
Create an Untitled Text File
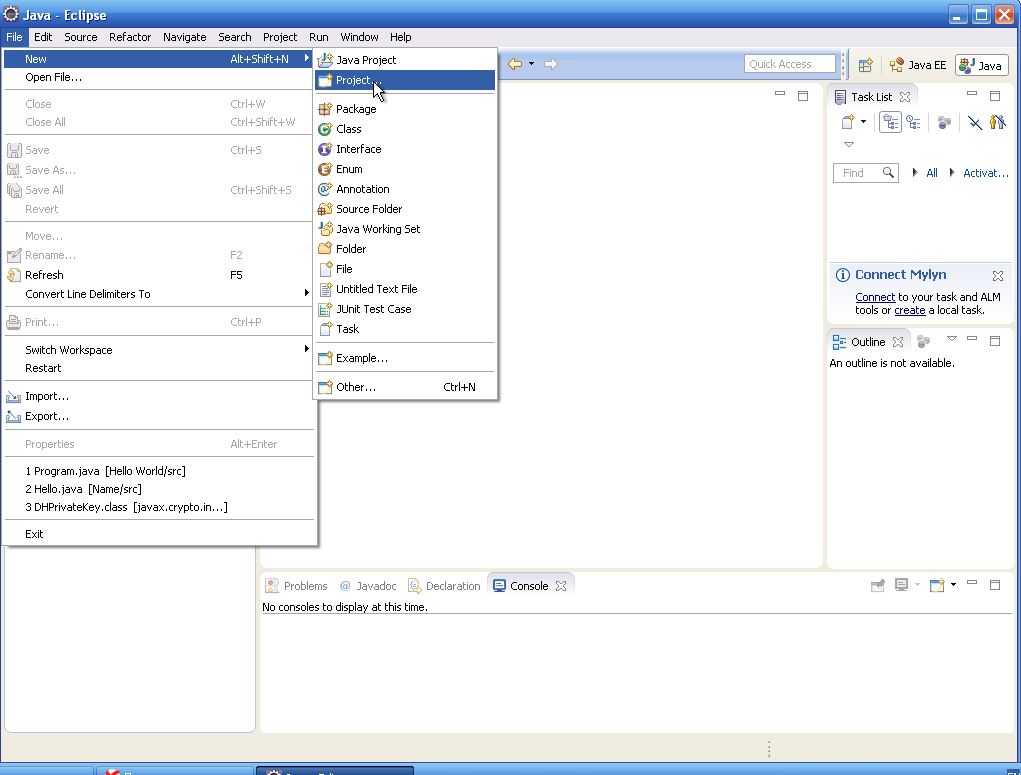(x=404, y=289)
